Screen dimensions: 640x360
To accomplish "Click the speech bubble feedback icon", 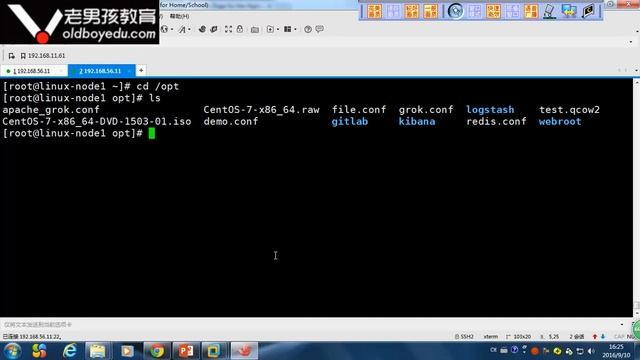I will point(320,29).
